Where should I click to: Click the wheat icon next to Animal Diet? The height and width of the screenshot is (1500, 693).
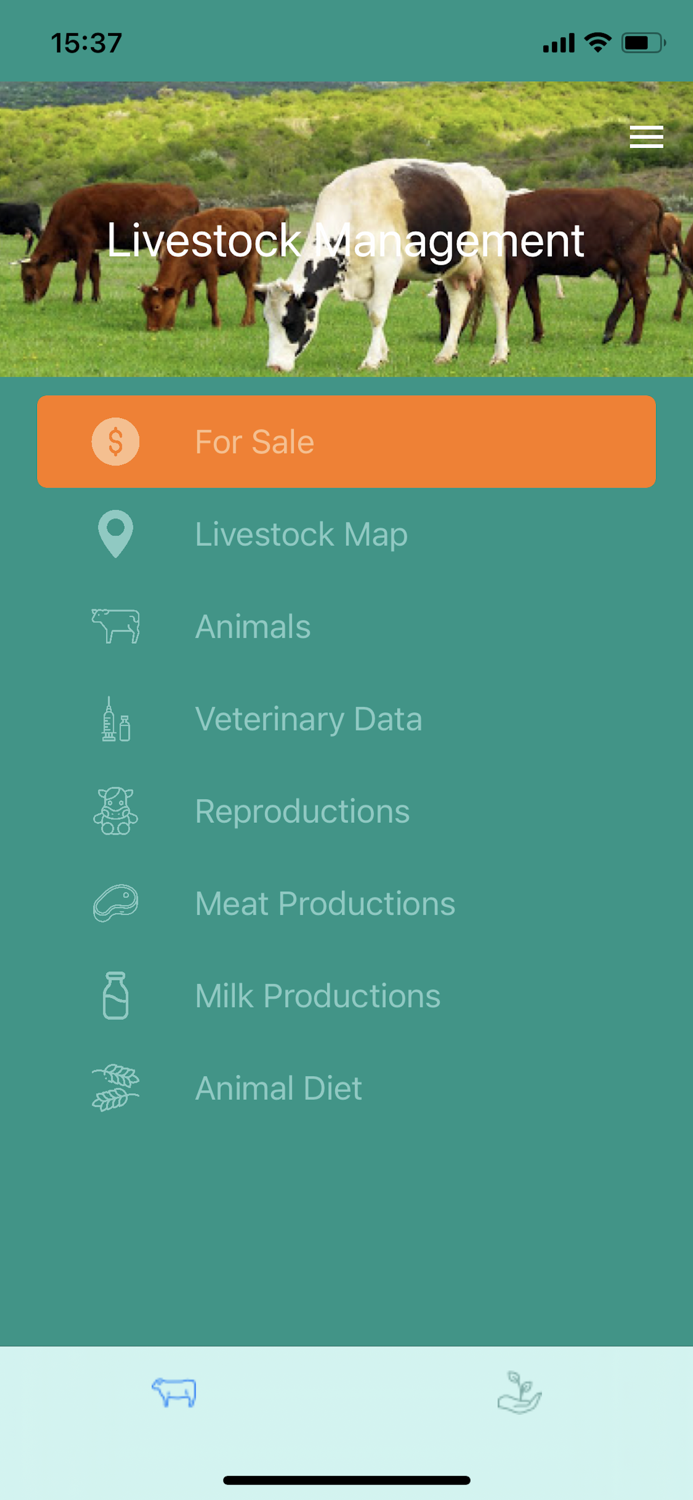[x=115, y=1087]
